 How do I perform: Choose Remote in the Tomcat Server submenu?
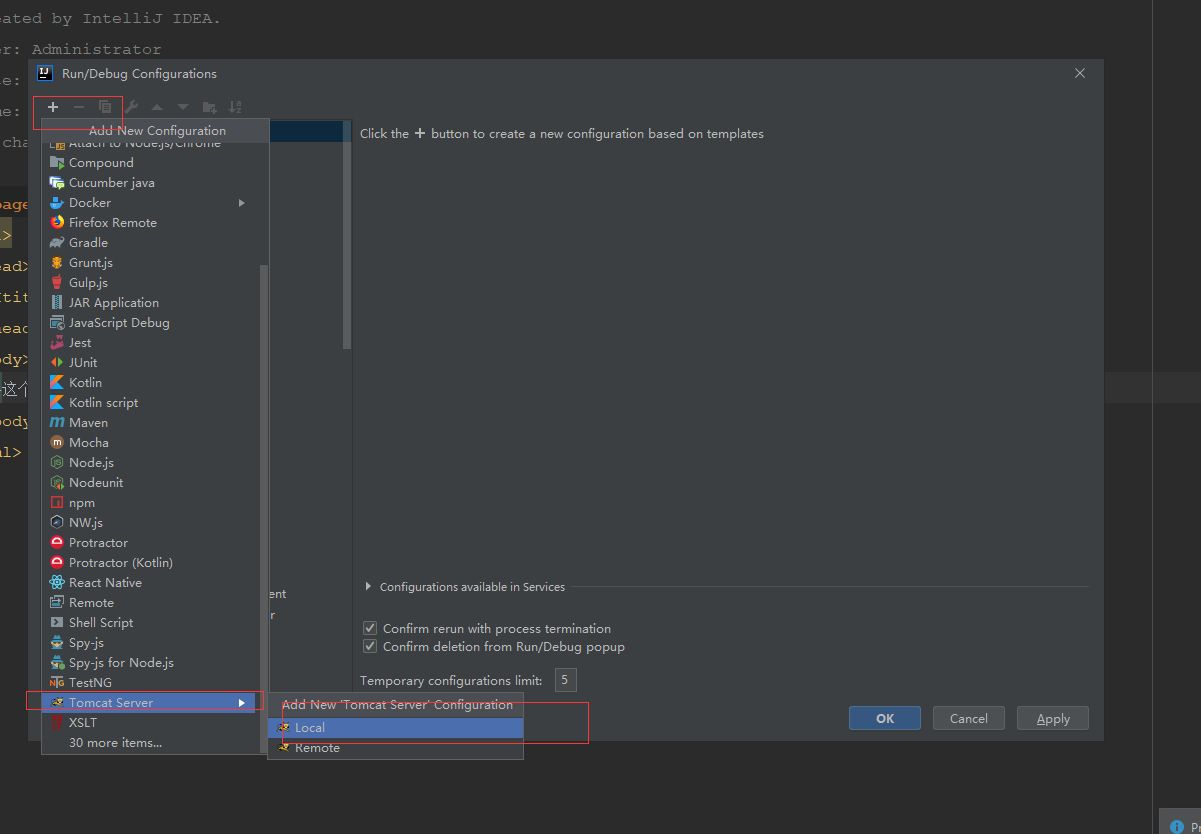(395, 747)
